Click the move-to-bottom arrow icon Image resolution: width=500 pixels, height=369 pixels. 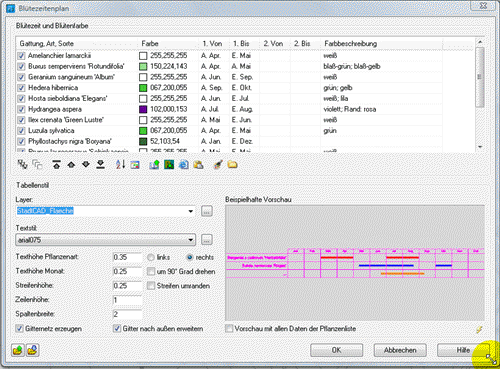pos(100,164)
